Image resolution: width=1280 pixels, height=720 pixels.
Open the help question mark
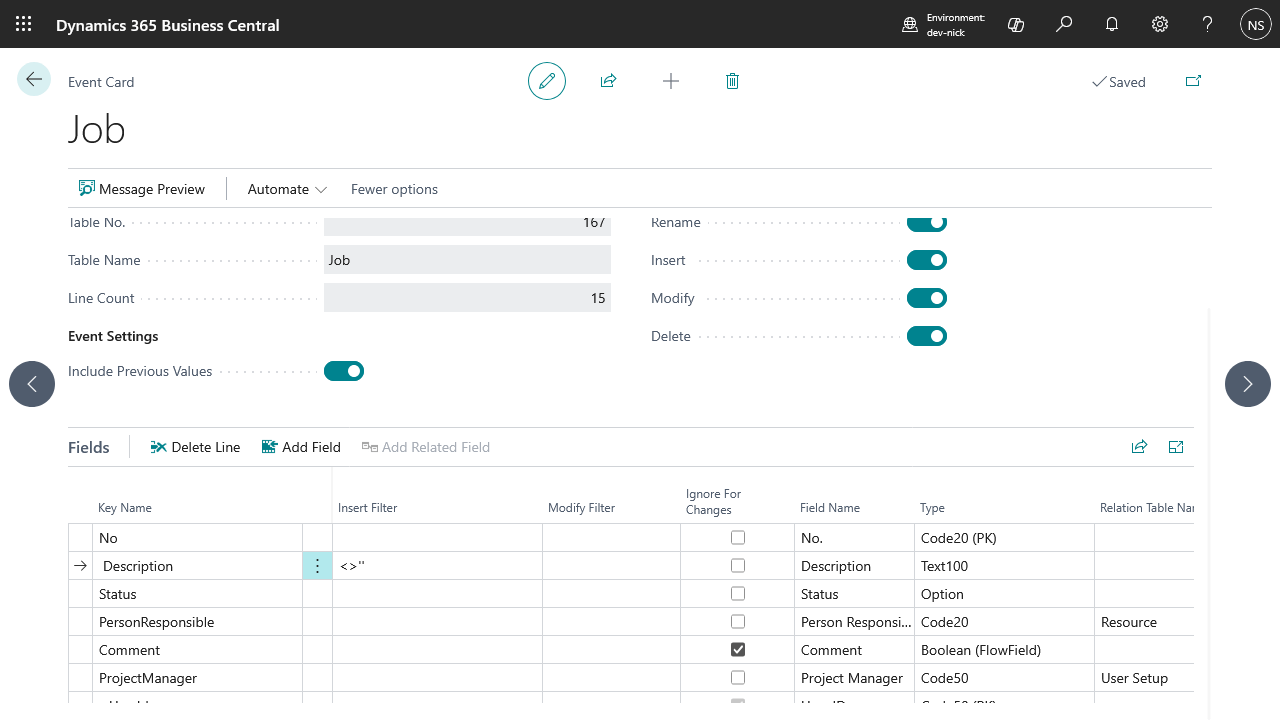click(x=1208, y=25)
